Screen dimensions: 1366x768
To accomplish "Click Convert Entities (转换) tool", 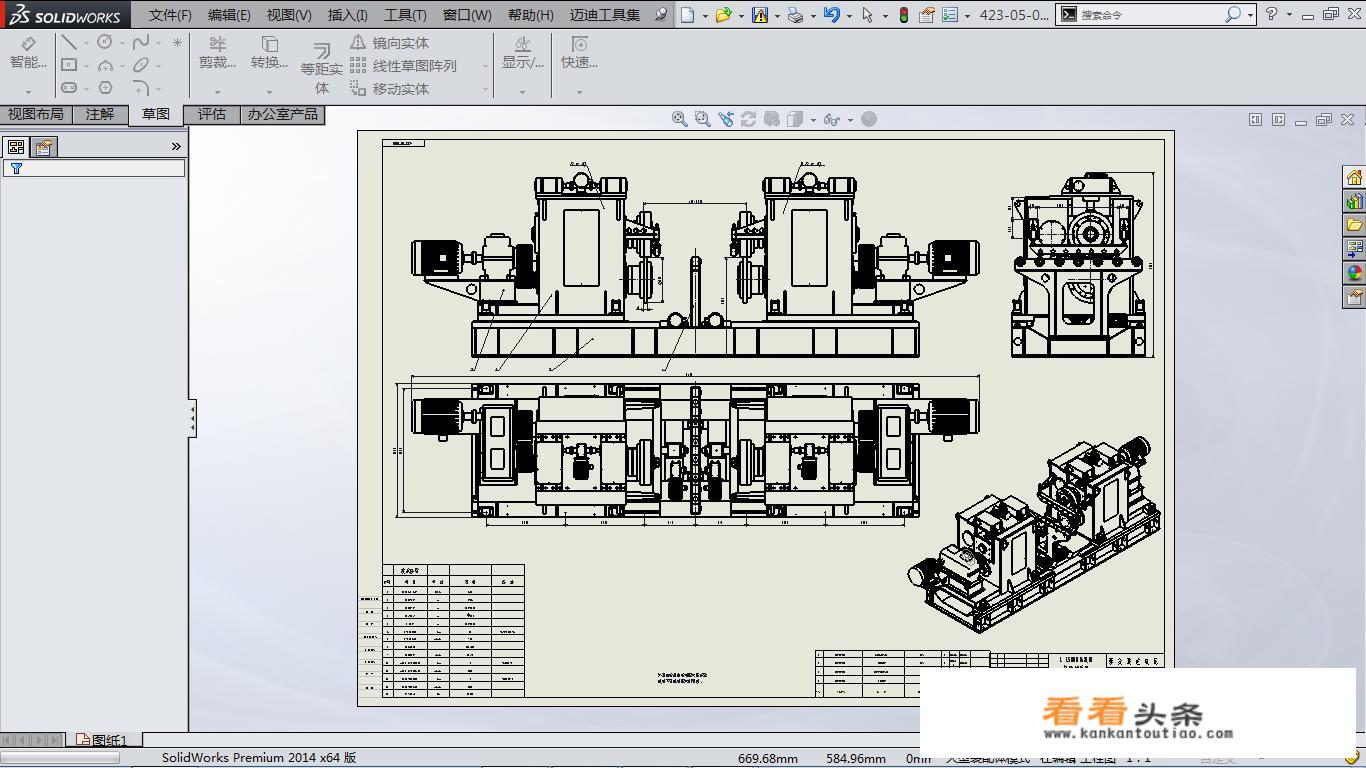I will pyautogui.click(x=269, y=53).
